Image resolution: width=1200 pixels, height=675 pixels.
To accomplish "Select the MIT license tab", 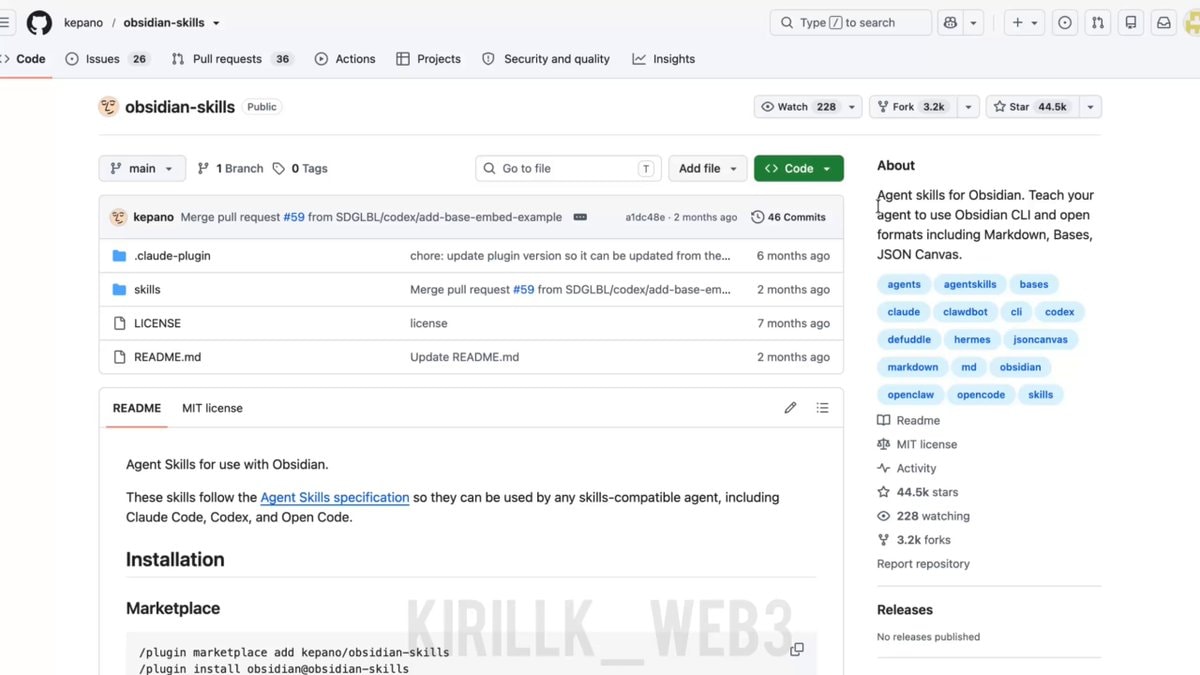I will coord(212,408).
